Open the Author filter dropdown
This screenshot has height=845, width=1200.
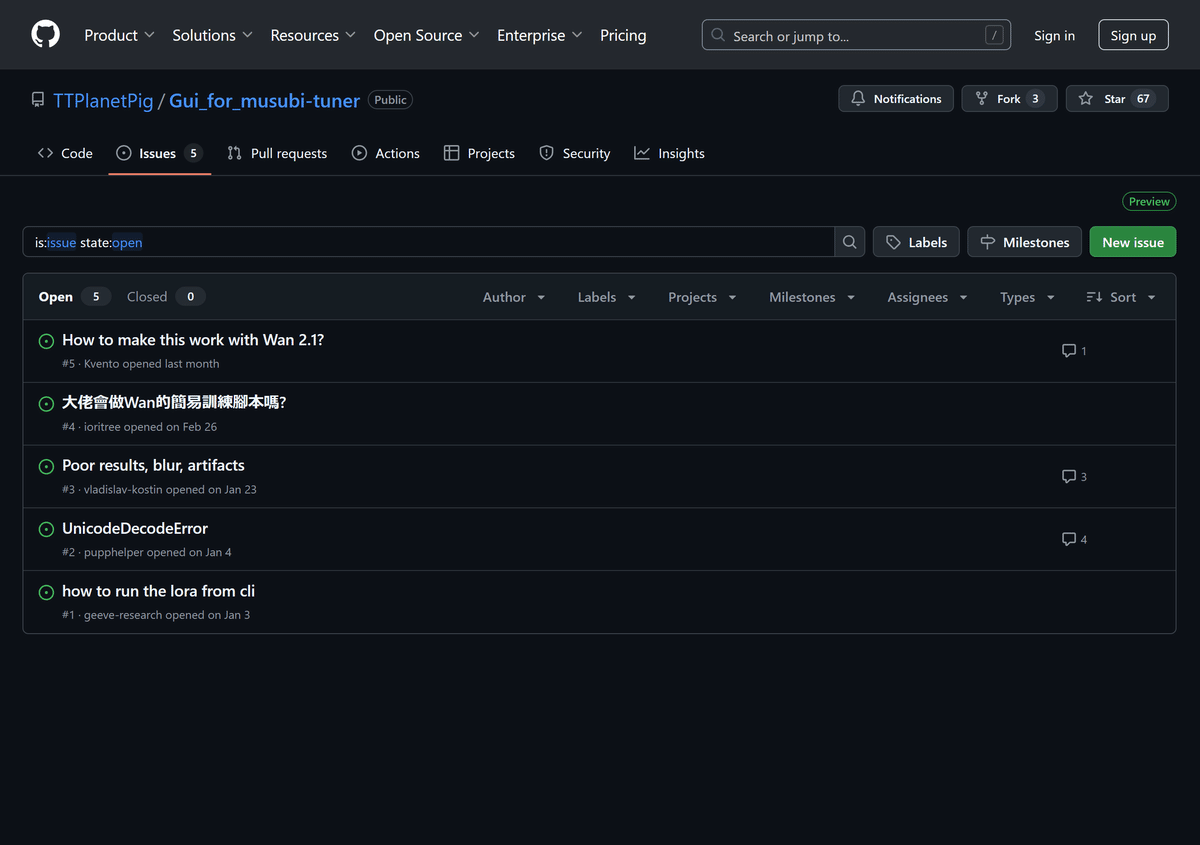point(513,296)
